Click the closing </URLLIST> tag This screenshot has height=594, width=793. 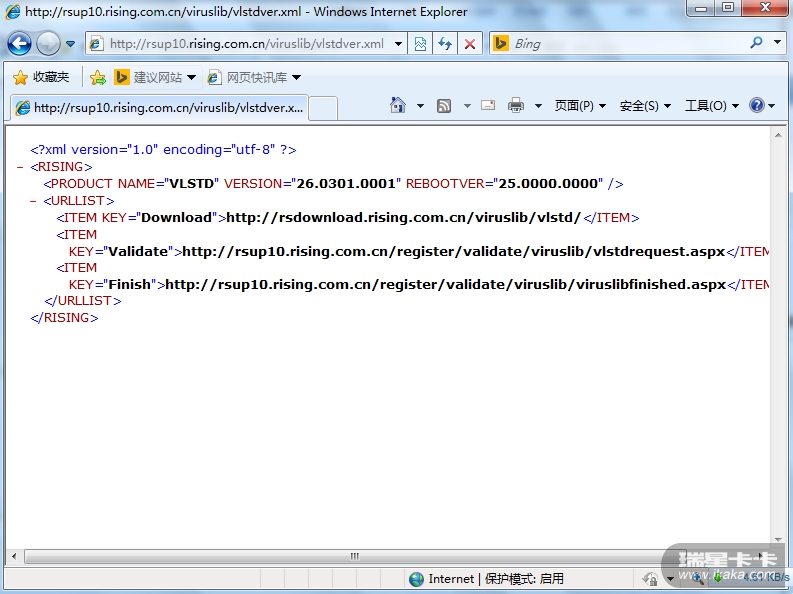[x=83, y=301]
